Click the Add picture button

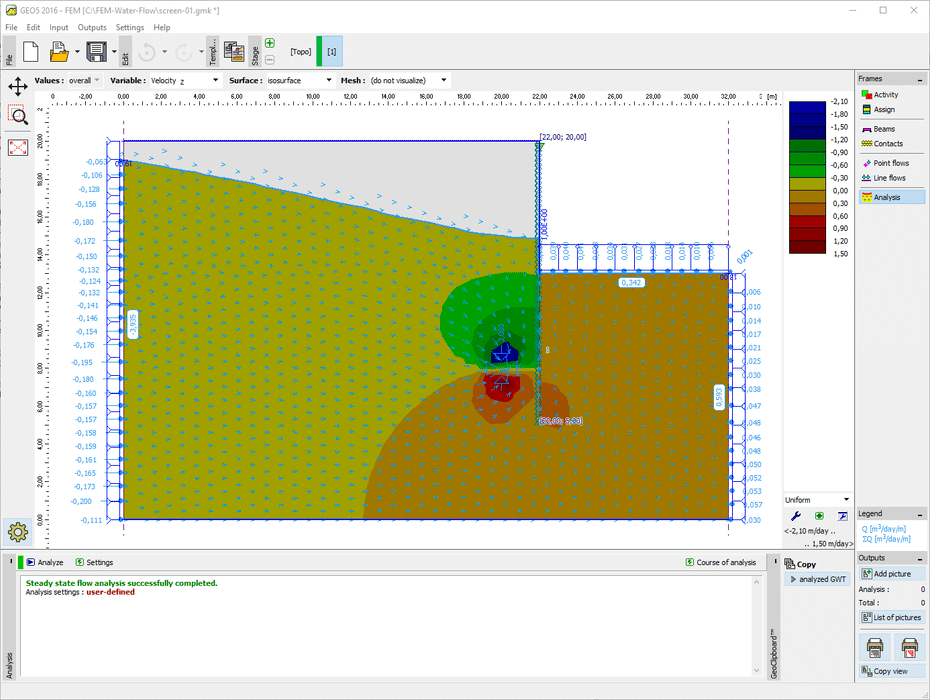890,573
